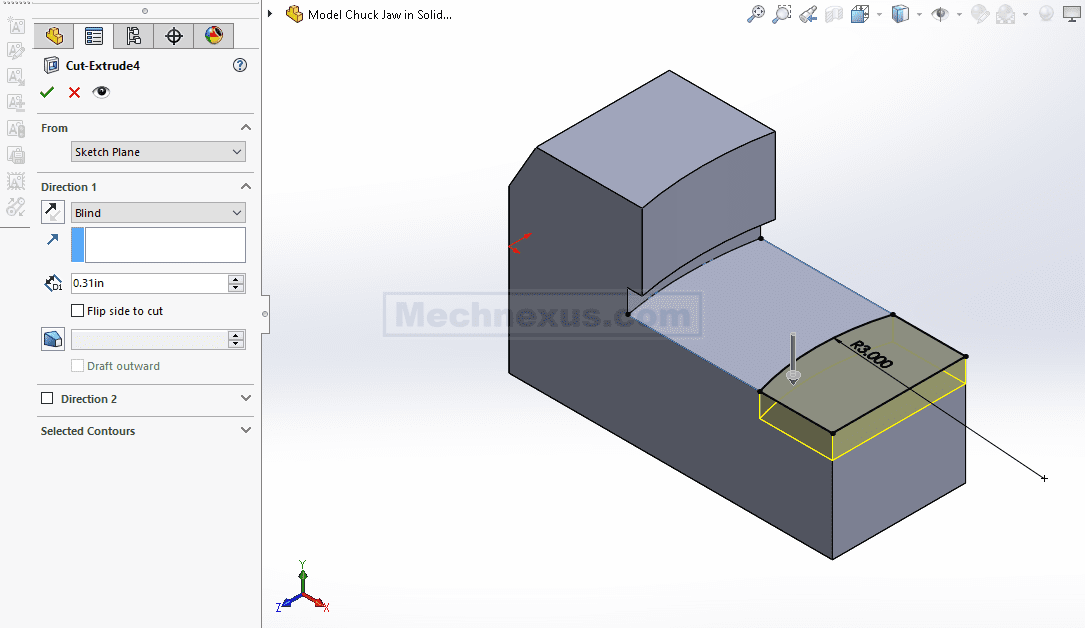Activate Zoom to Area tool
Screen dimensions: 1085x628
782,14
